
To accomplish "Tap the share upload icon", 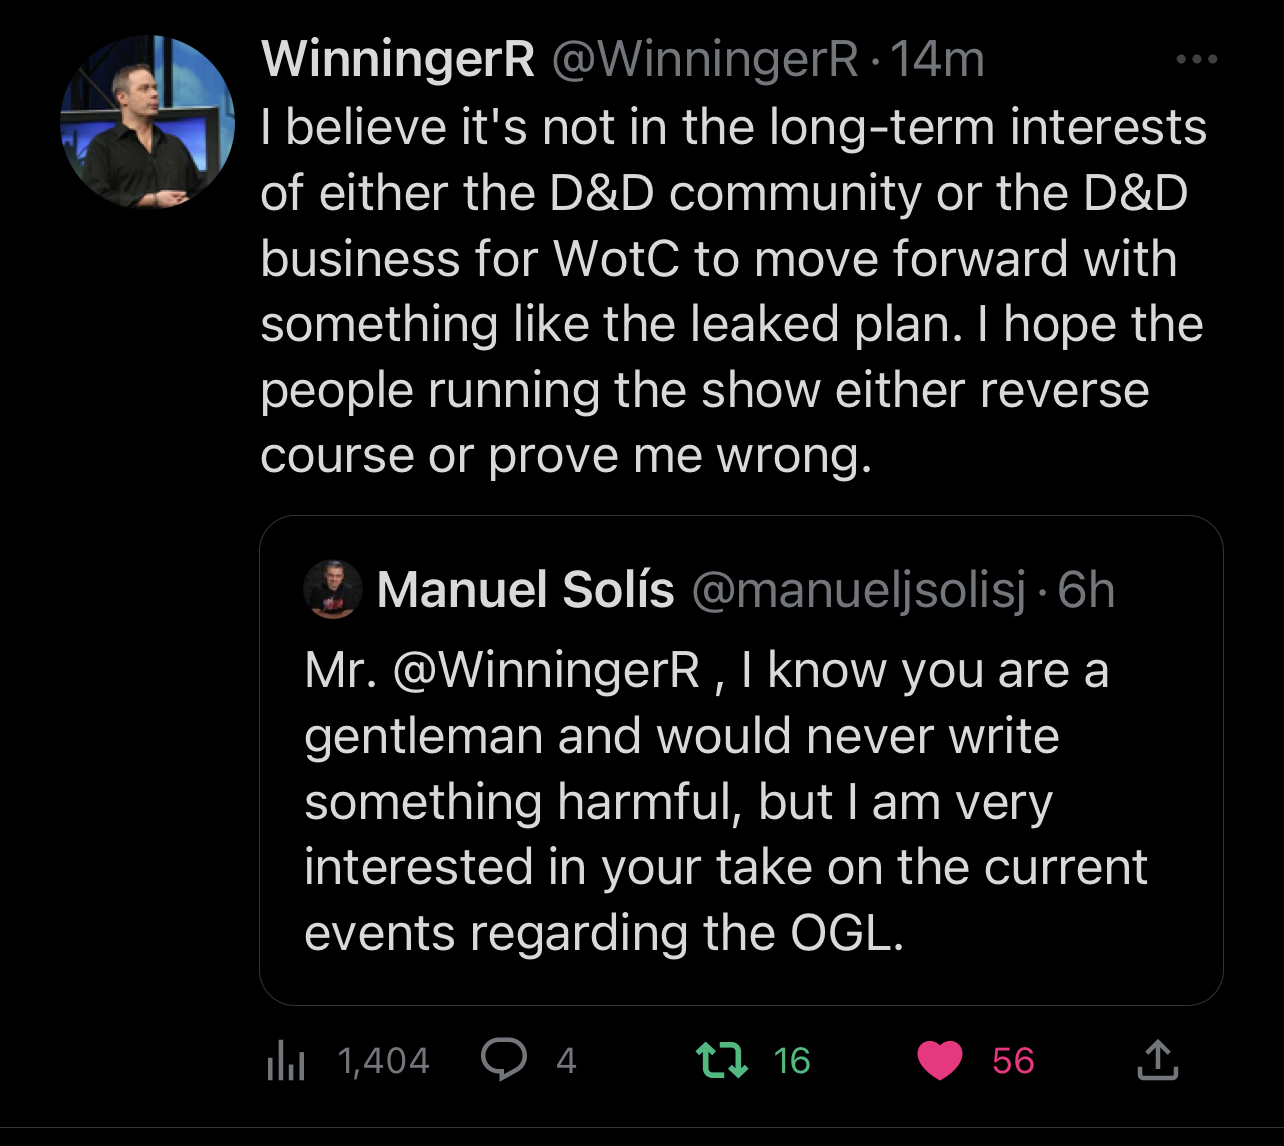I will click(x=1157, y=1060).
